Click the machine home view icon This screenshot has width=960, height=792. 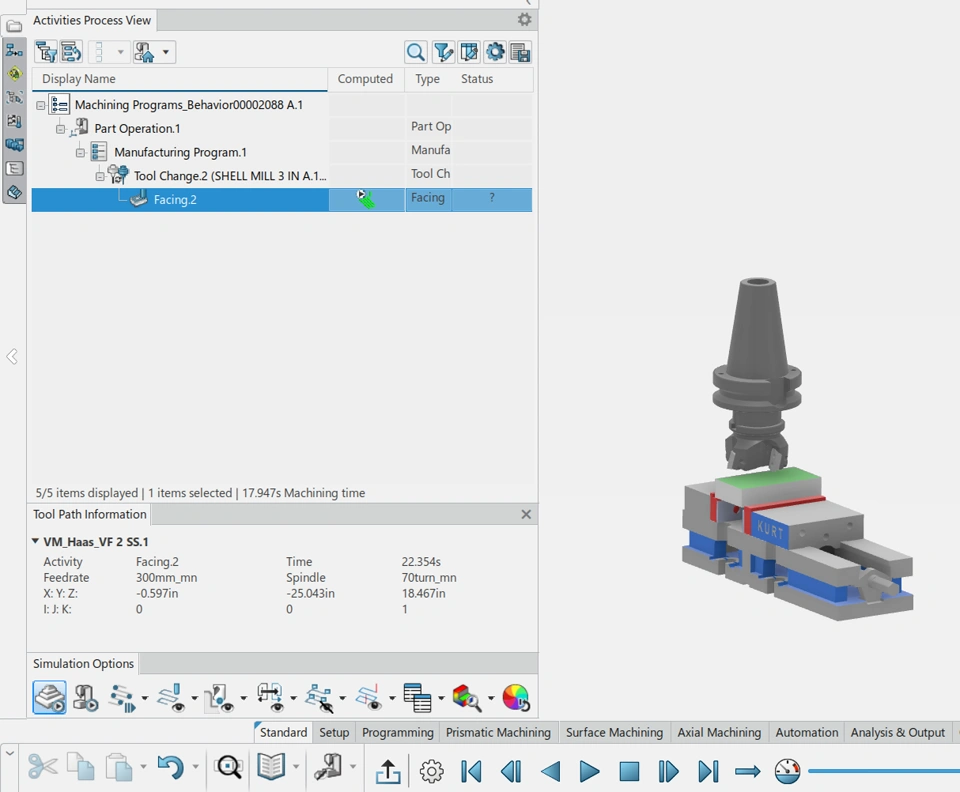pos(144,52)
